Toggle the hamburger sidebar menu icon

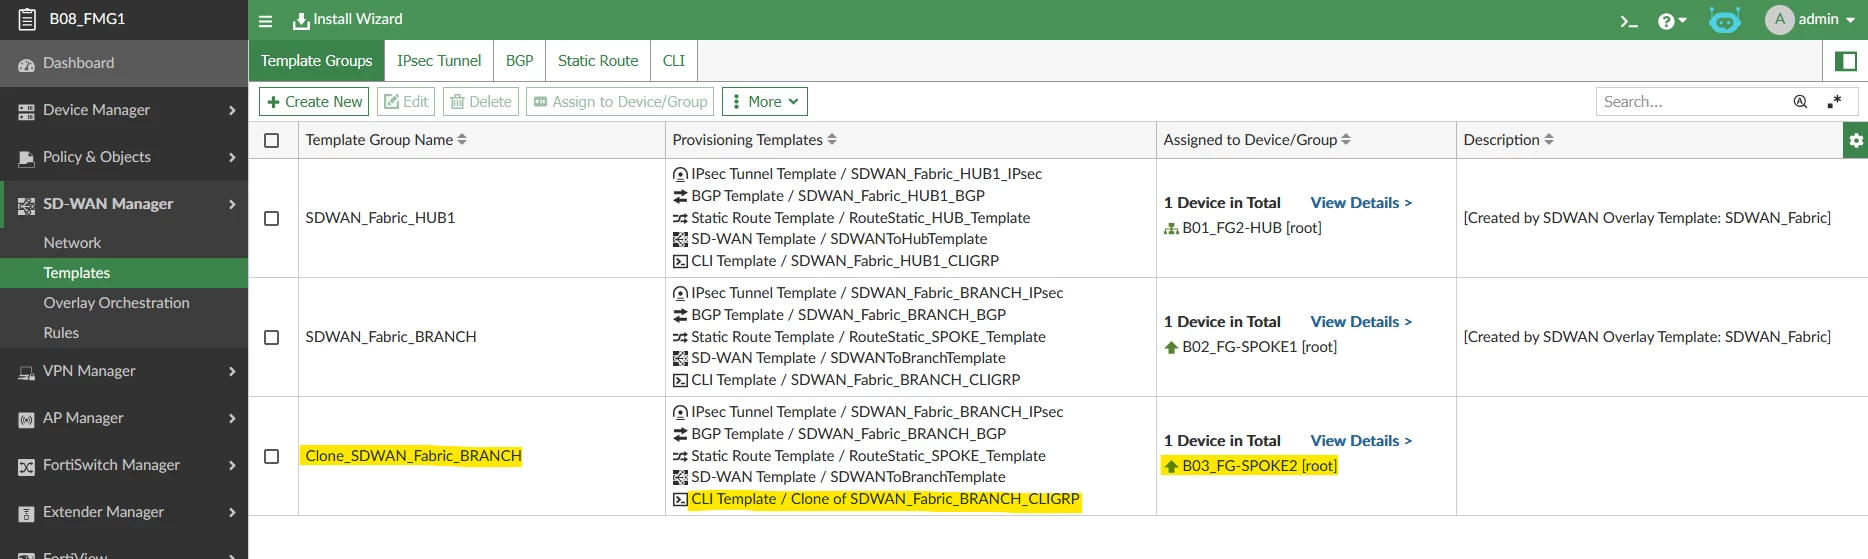coord(265,21)
